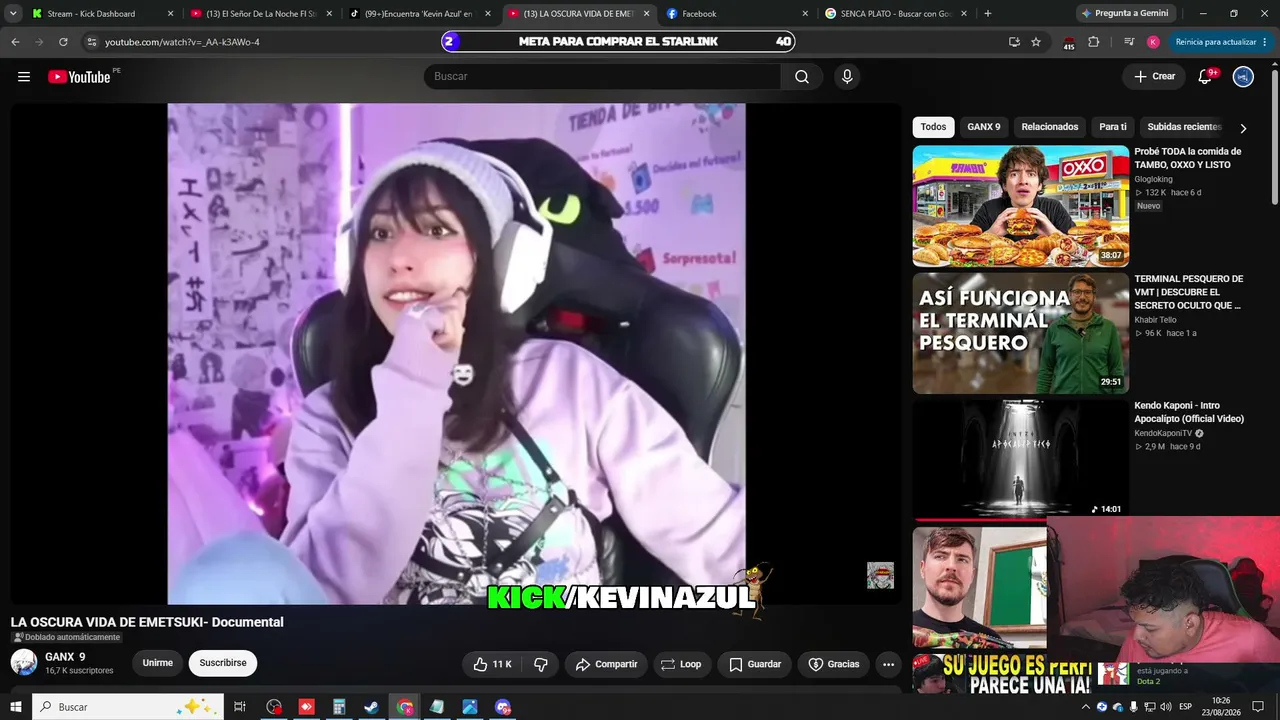Image resolution: width=1280 pixels, height=720 pixels.
Task: Open YouTube notifications bell
Action: (x=1205, y=77)
